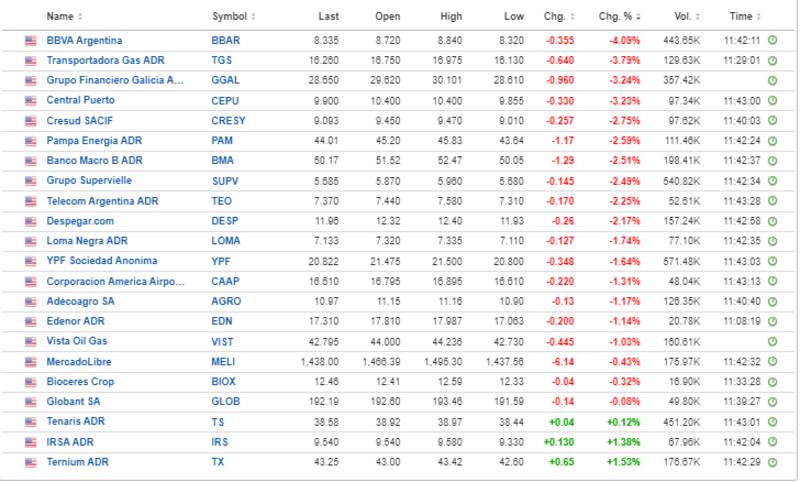
Task: Click the flag icon next to Despegar.com
Action: (31, 221)
